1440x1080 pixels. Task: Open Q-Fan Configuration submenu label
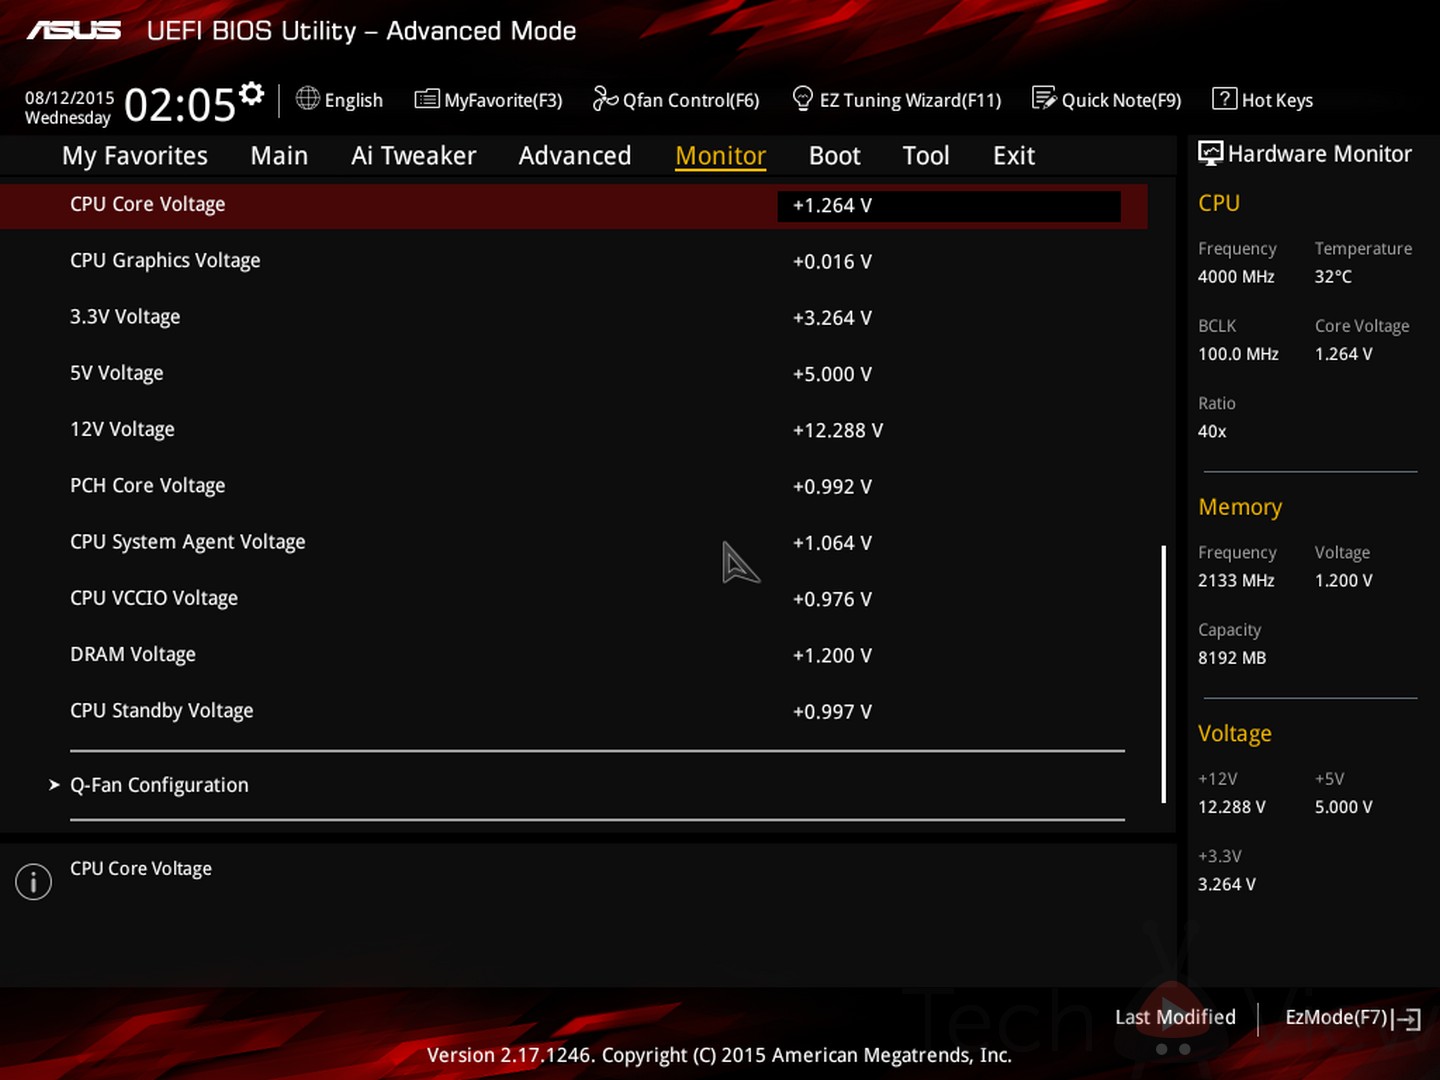click(x=159, y=785)
